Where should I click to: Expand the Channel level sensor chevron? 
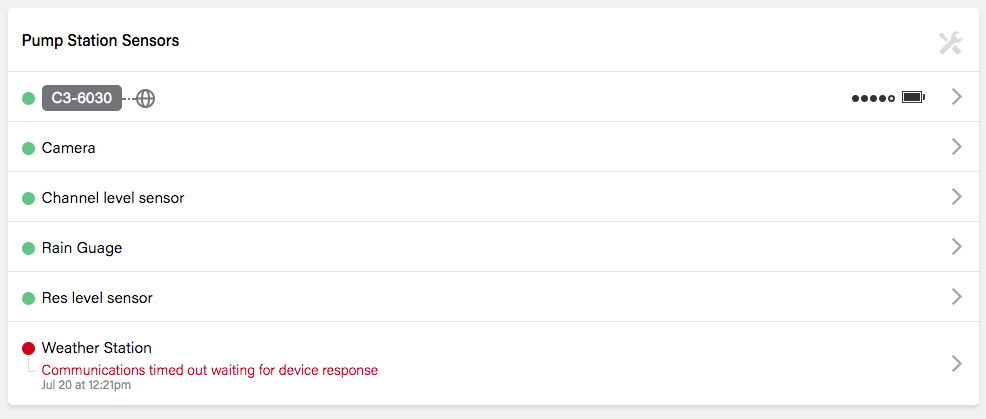click(956, 197)
